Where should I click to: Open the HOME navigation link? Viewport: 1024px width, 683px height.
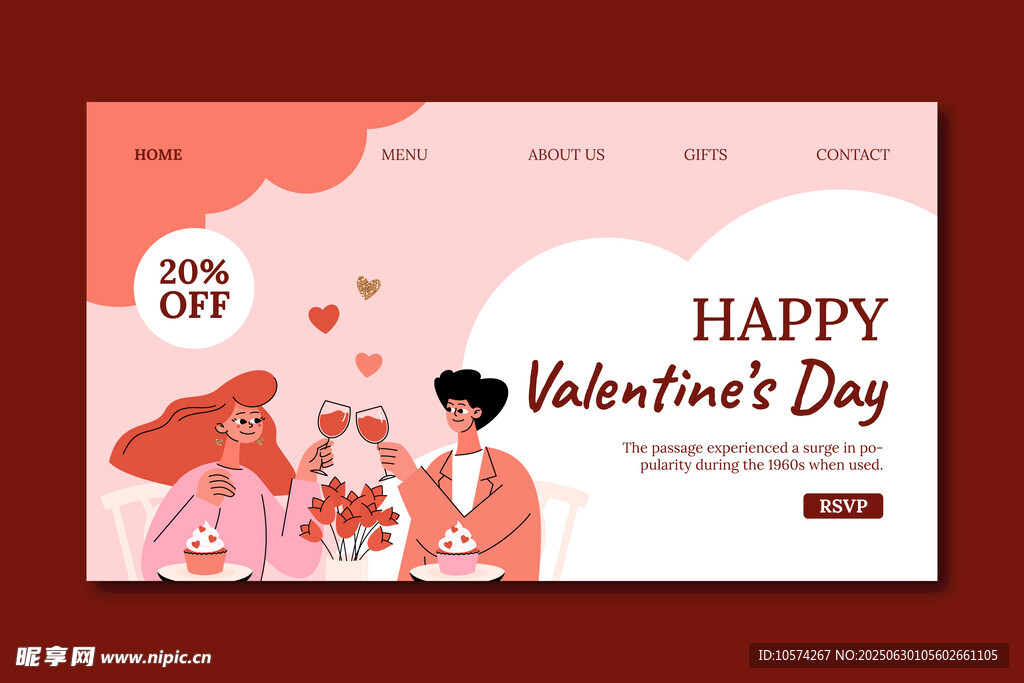pos(158,155)
